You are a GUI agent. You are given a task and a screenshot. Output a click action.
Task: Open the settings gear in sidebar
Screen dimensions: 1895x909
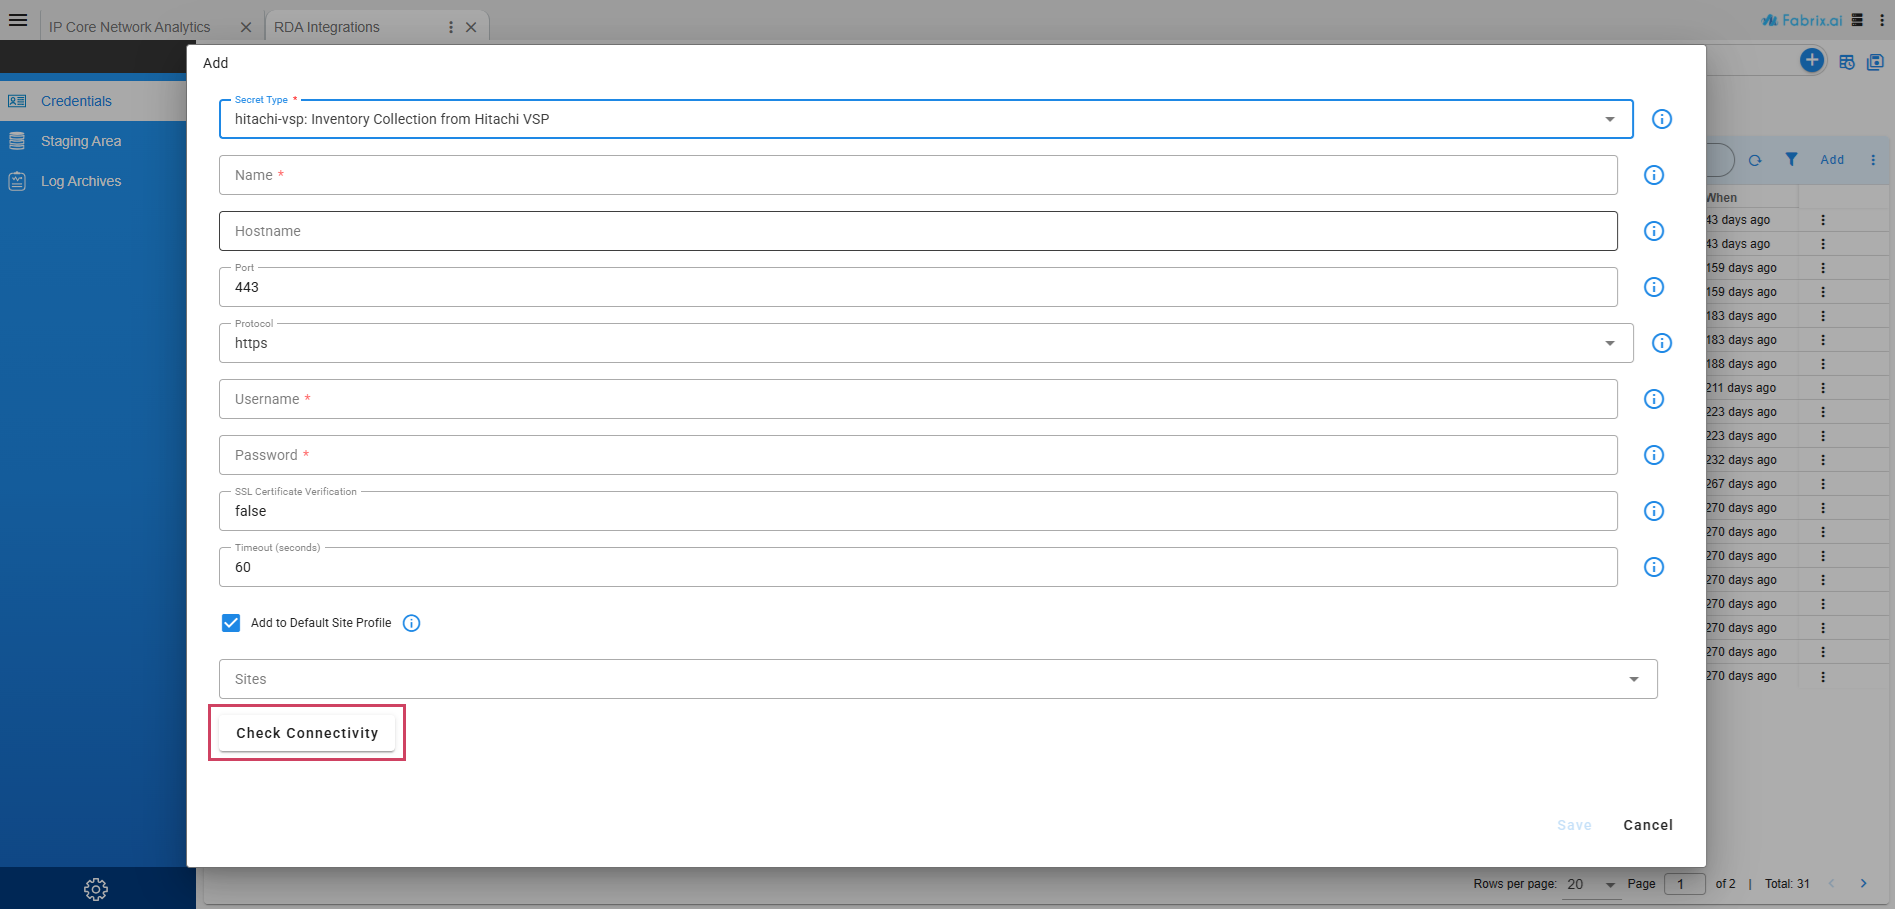[x=96, y=889]
